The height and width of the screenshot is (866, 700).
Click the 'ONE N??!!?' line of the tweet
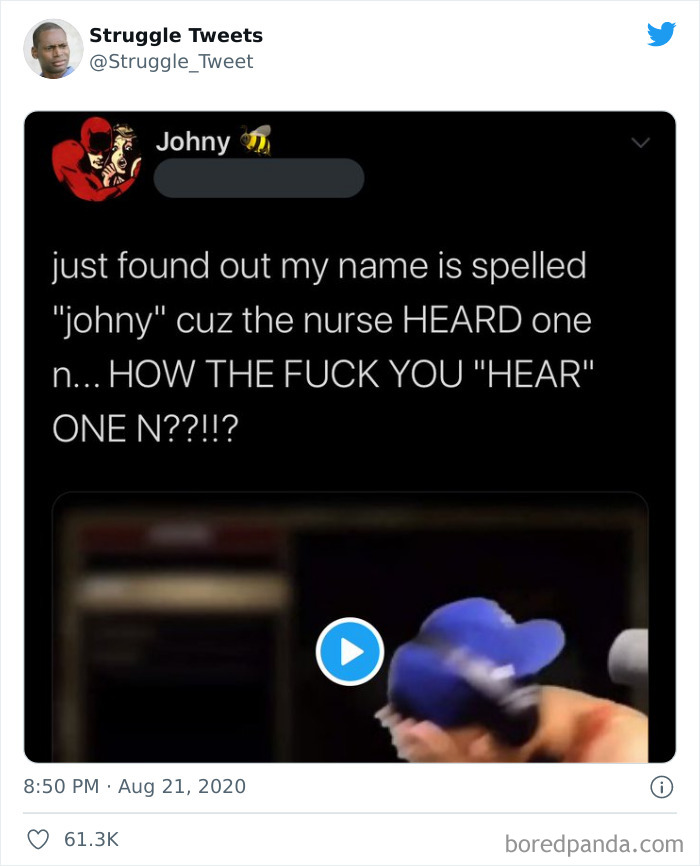click(145, 429)
